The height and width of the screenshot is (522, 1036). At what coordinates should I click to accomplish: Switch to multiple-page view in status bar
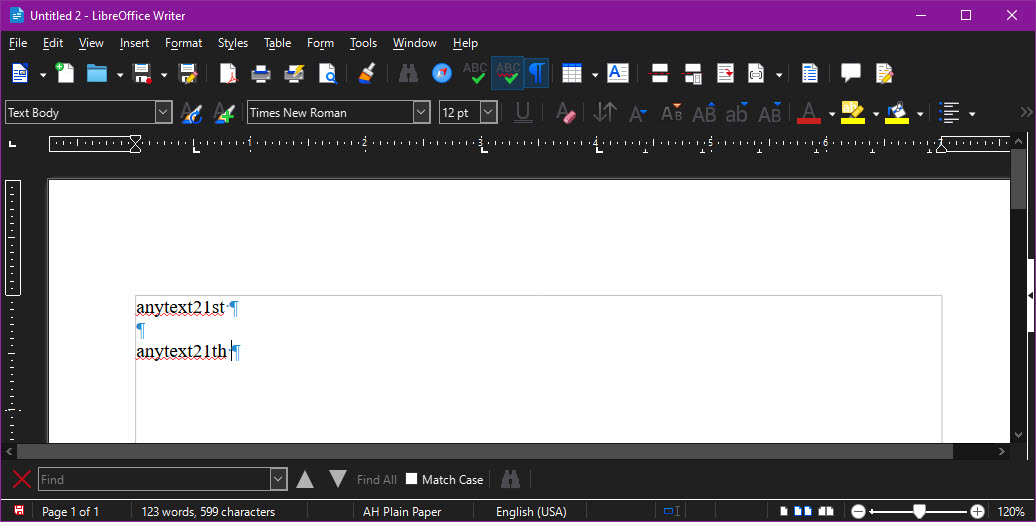click(x=803, y=511)
